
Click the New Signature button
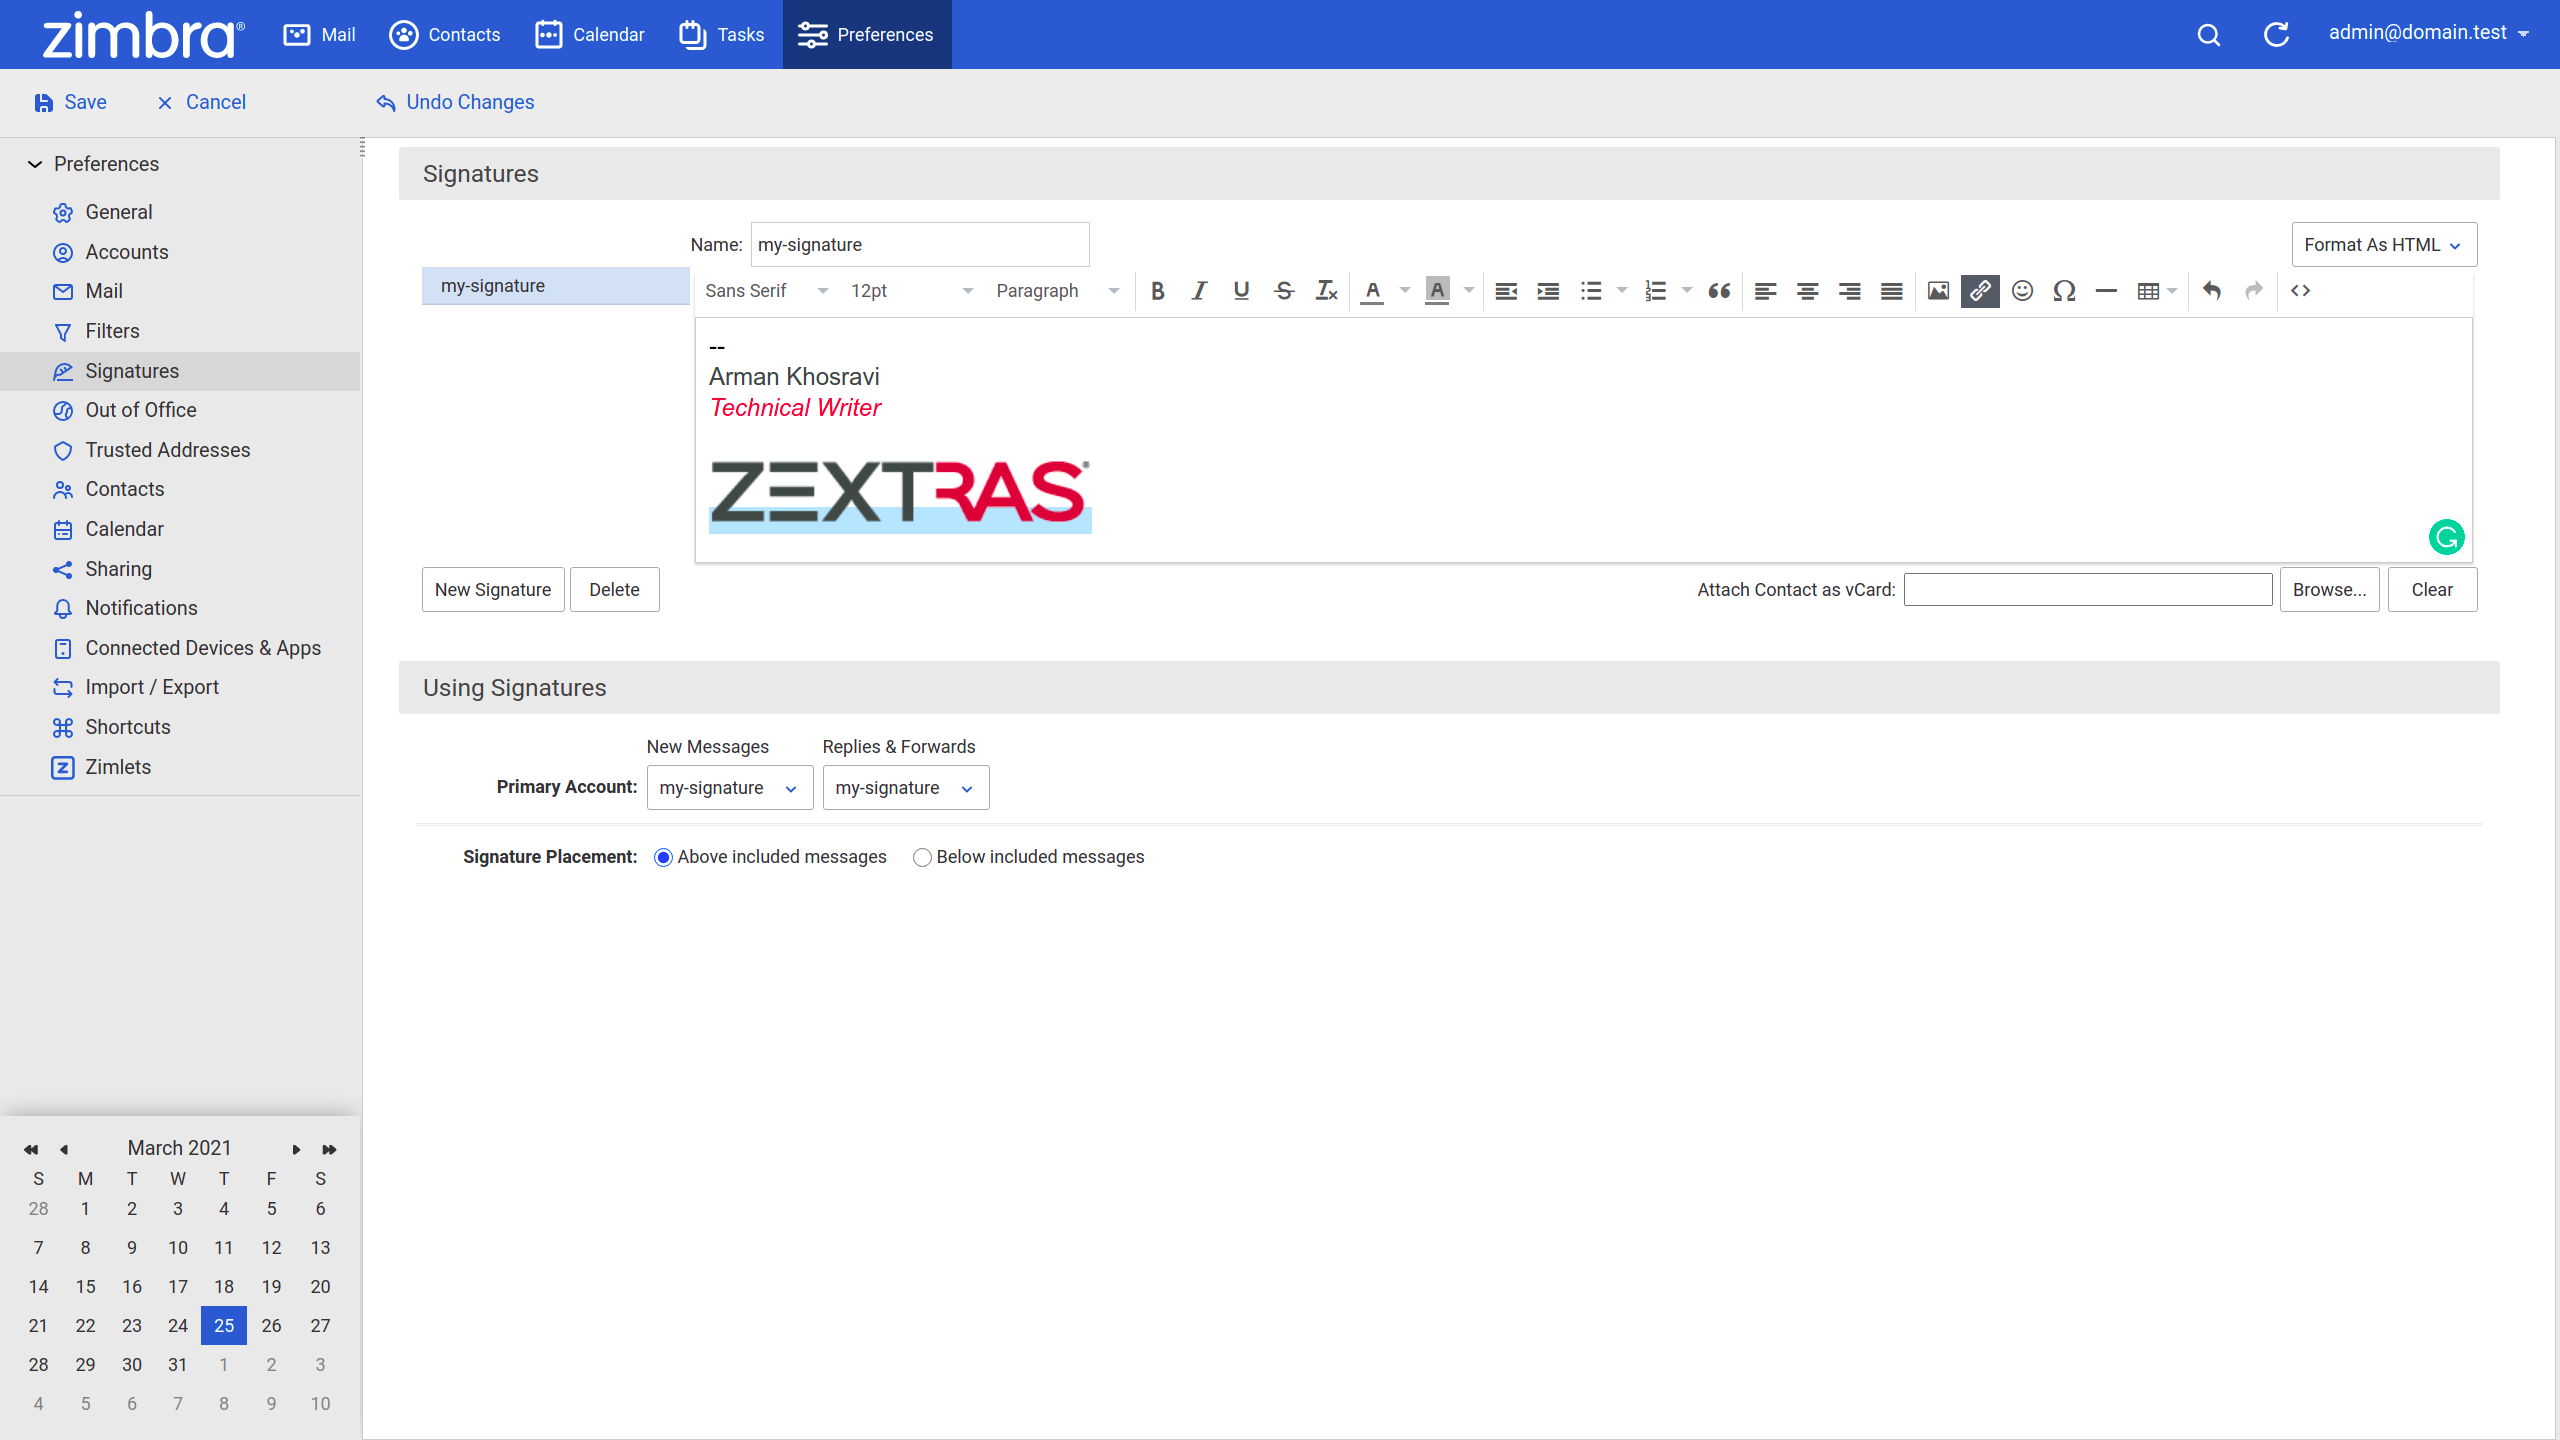(492, 589)
